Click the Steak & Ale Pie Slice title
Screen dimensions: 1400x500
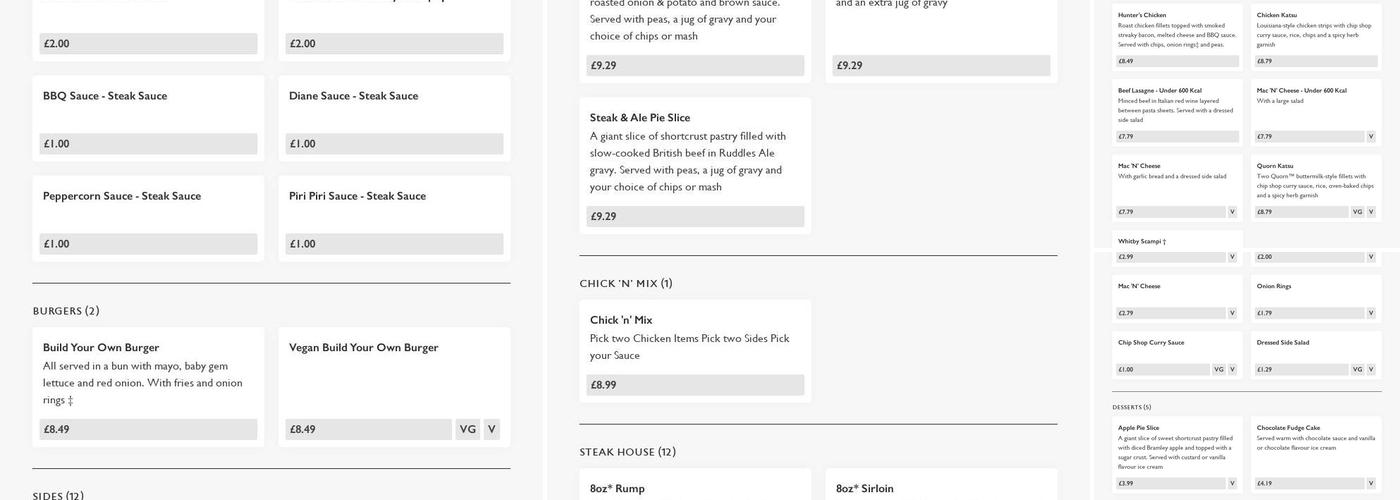pos(640,117)
